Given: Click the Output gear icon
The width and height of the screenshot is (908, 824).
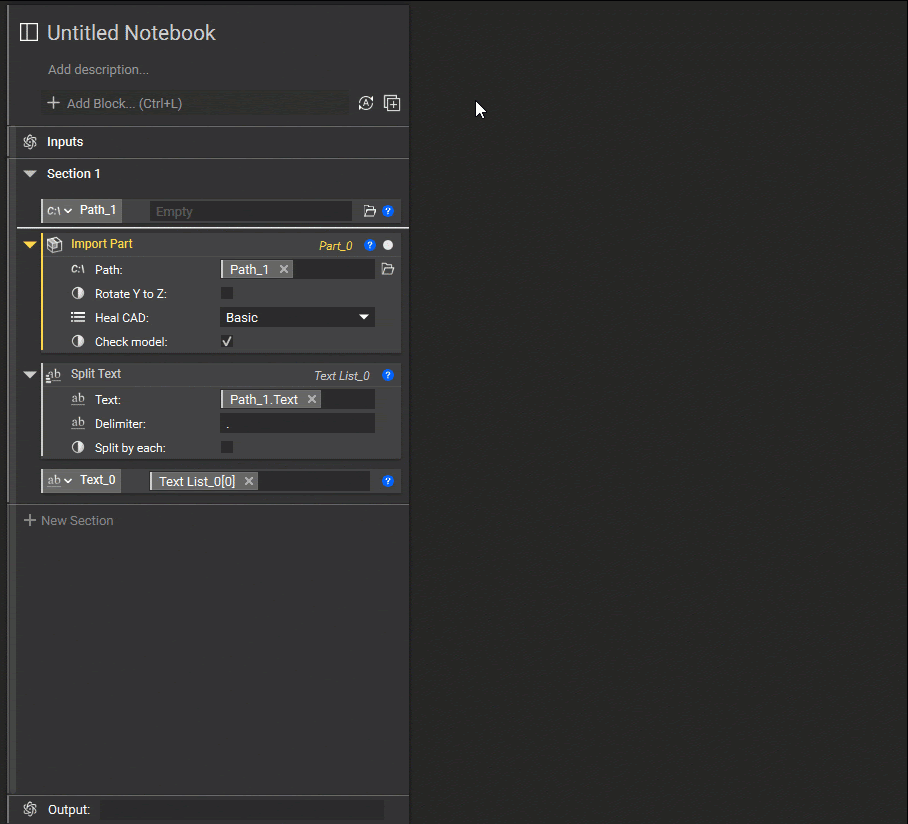Looking at the screenshot, I should [30, 809].
